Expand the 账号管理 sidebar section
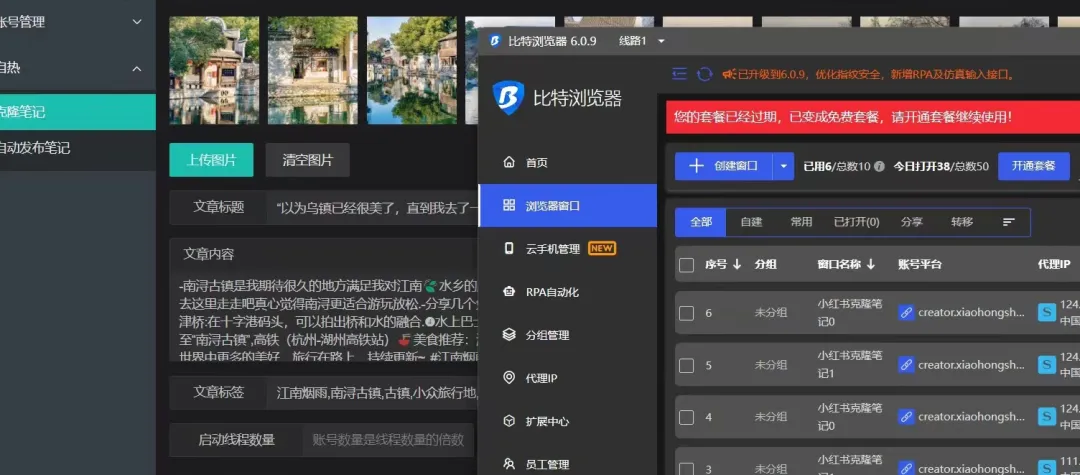Image resolution: width=1080 pixels, height=475 pixels. (x=78, y=22)
